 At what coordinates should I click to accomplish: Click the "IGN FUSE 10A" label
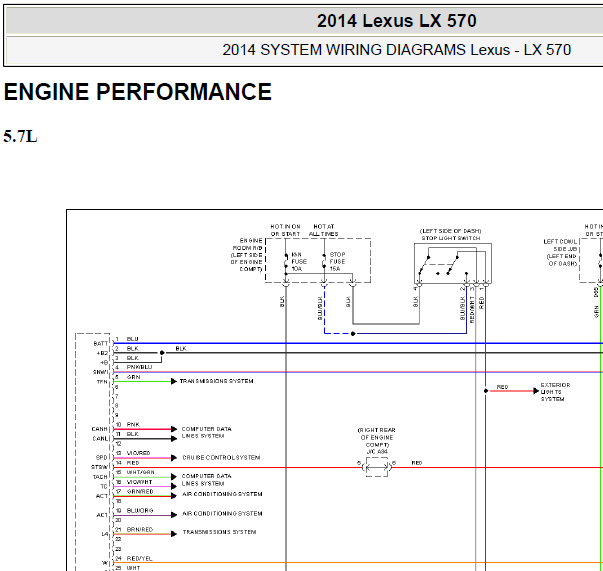click(299, 261)
